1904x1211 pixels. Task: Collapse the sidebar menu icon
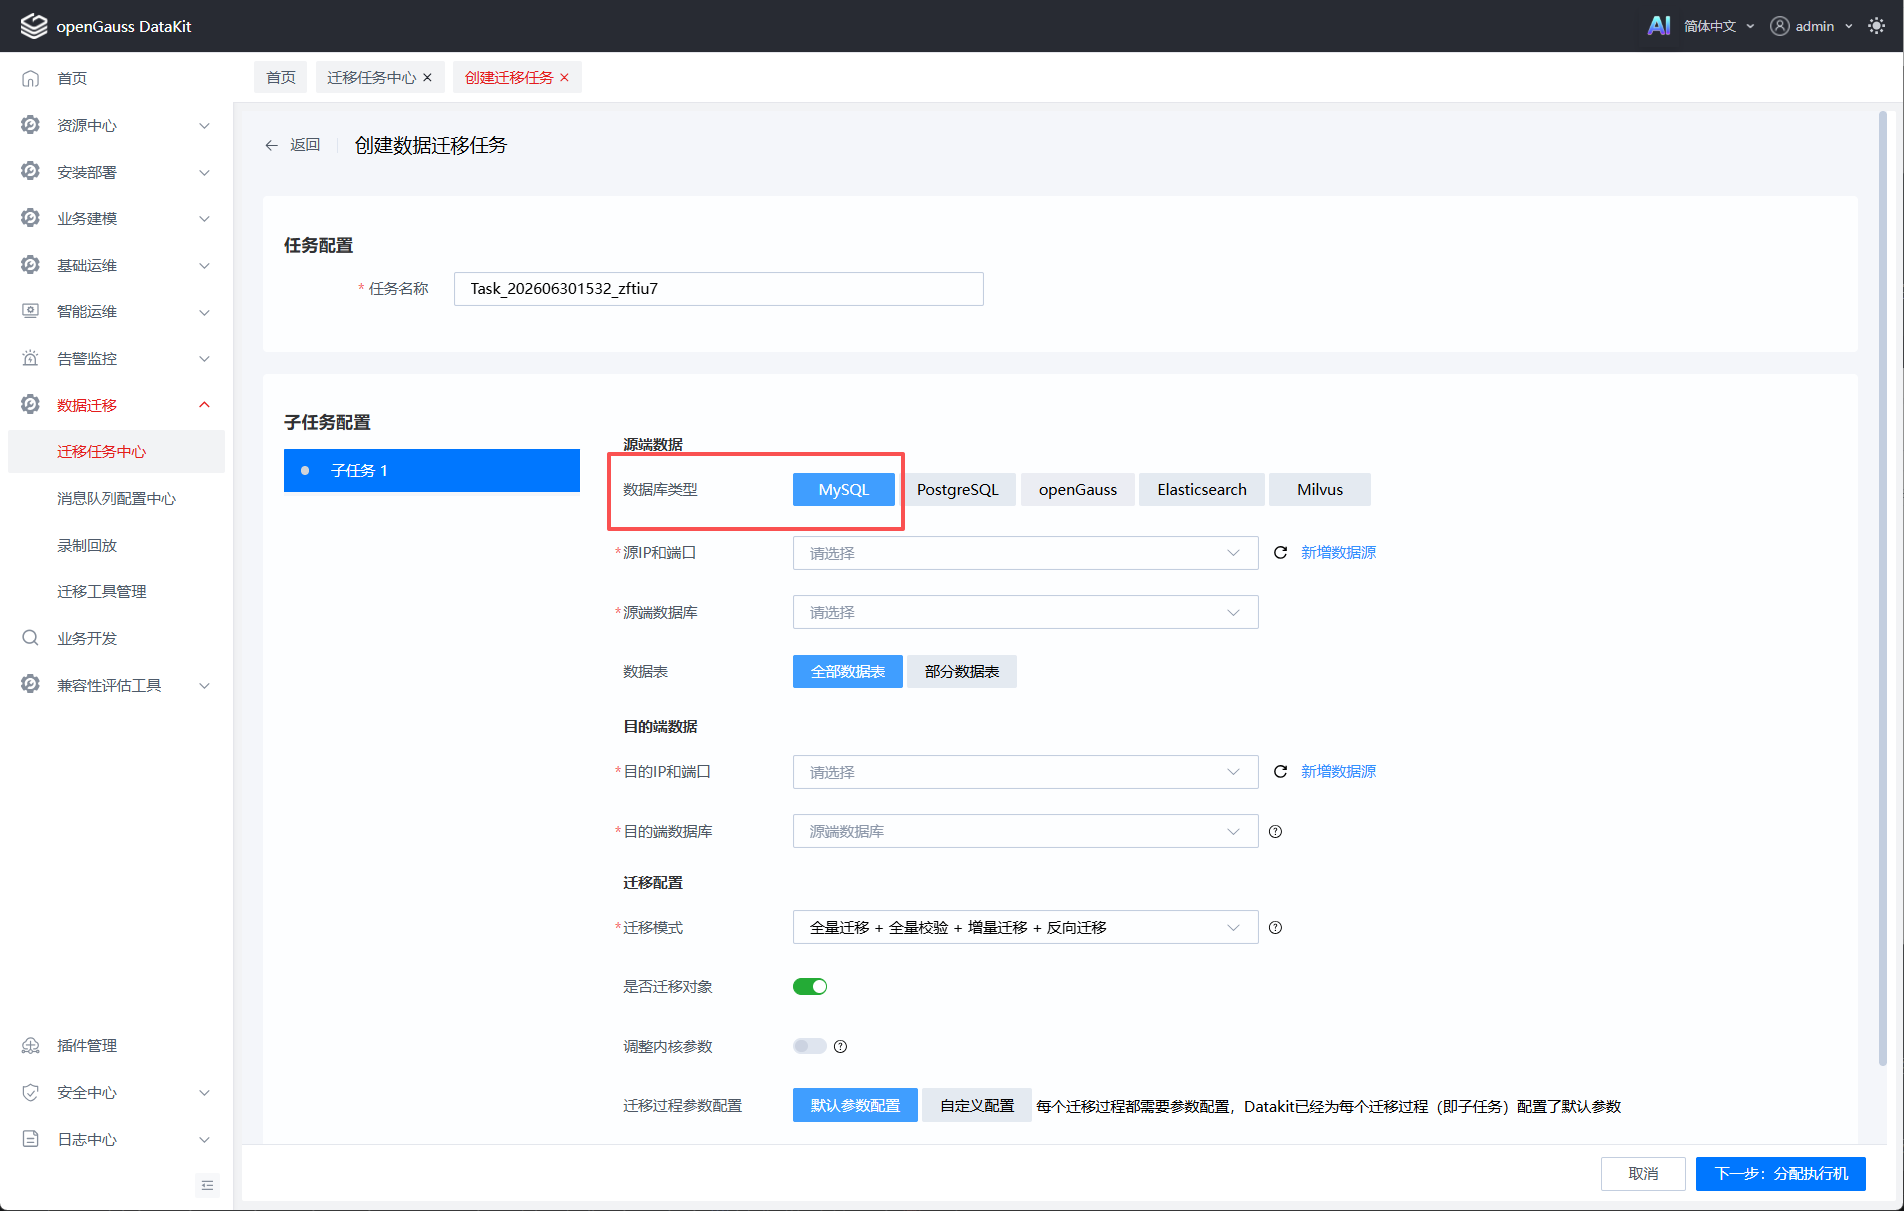[207, 1185]
